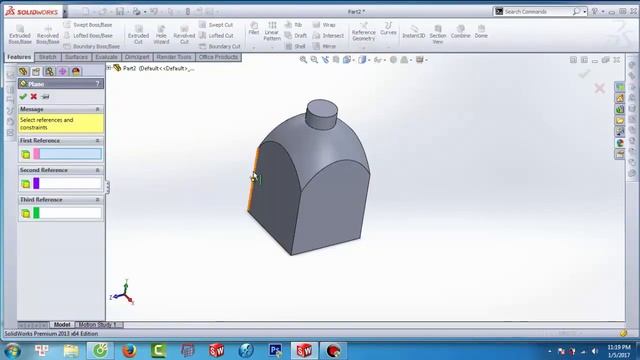Open the PropertyManager panel tab

pyautogui.click(x=36, y=71)
